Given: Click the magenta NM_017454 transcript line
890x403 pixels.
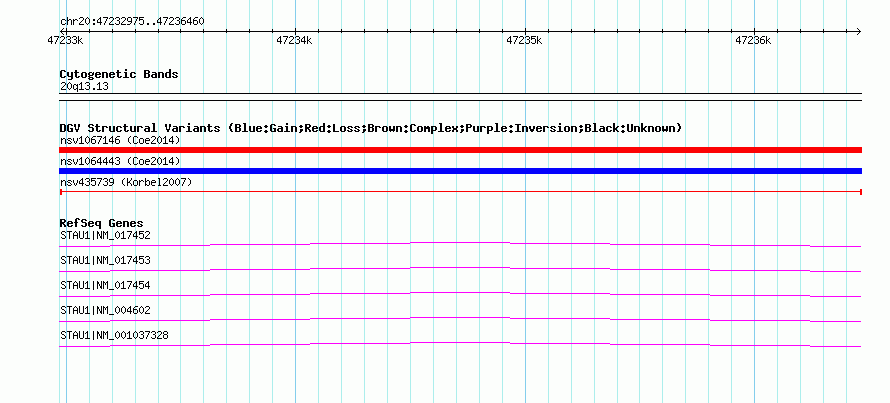Looking at the screenshot, I should click(460, 295).
